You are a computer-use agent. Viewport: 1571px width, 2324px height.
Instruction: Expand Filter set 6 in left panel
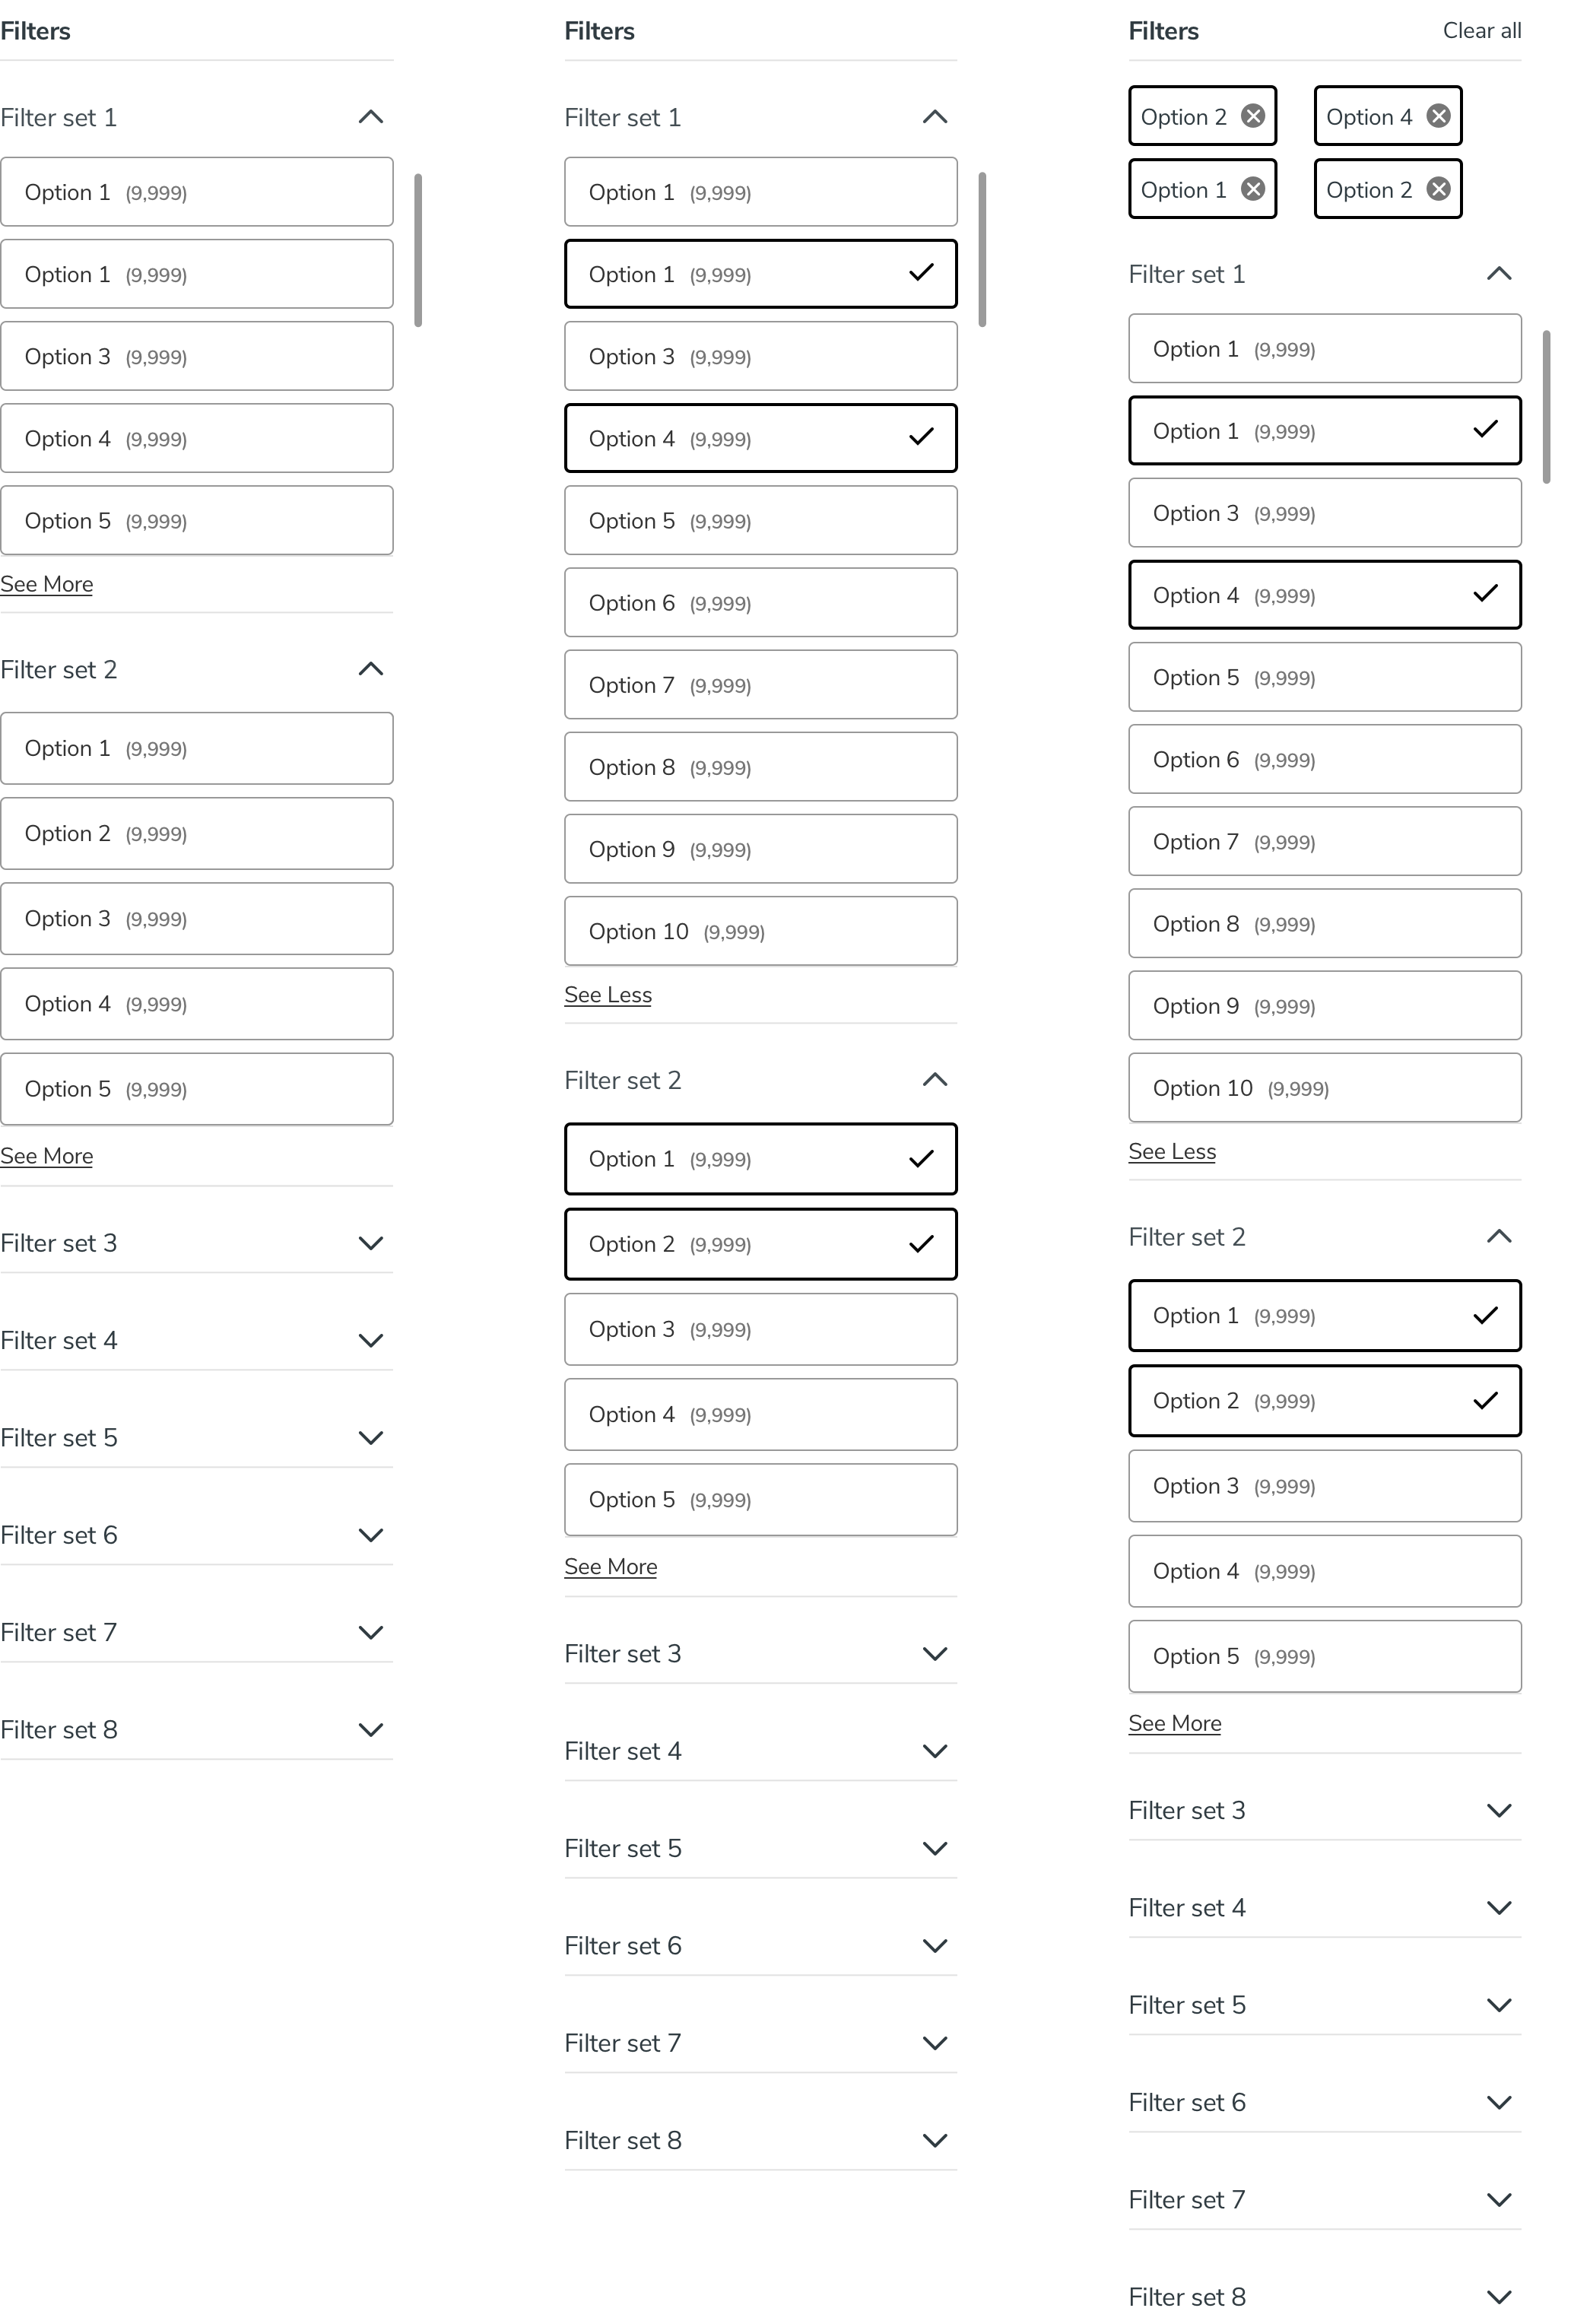(371, 1535)
